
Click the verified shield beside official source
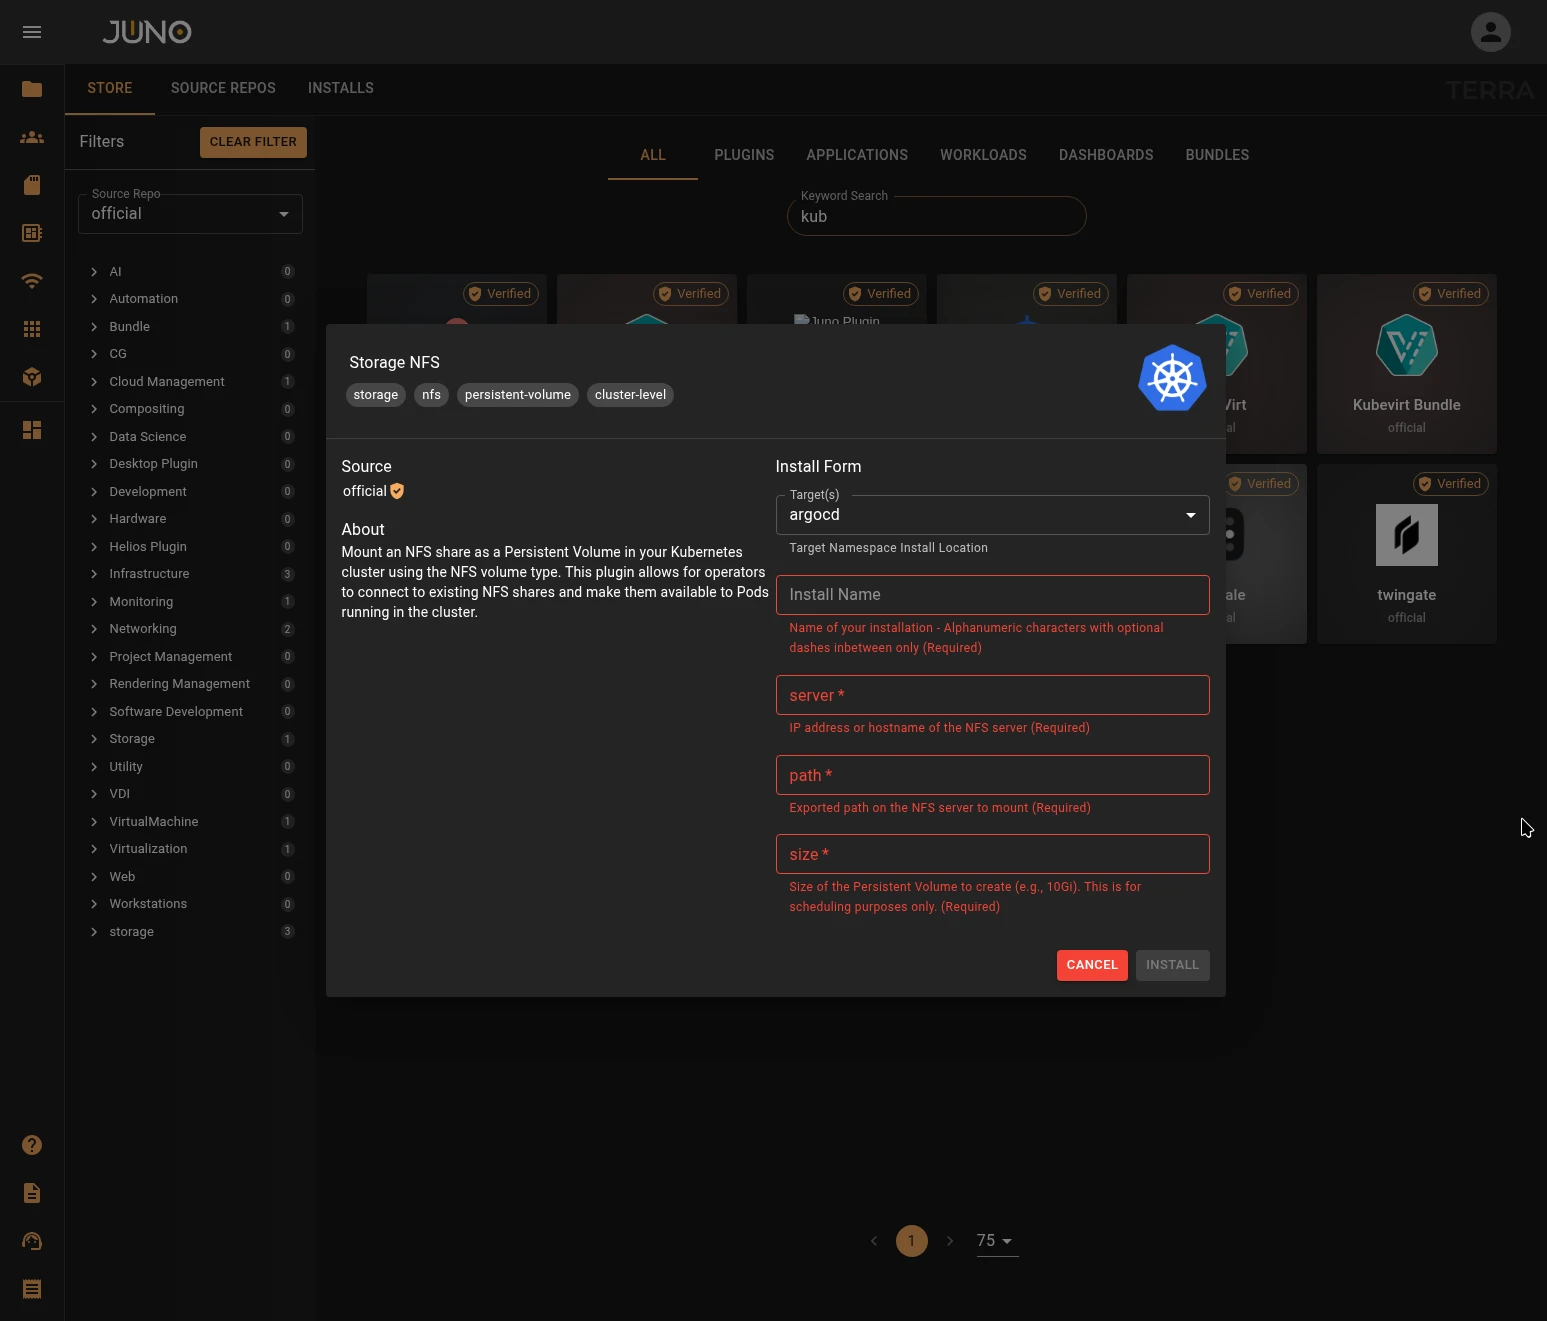point(397,491)
